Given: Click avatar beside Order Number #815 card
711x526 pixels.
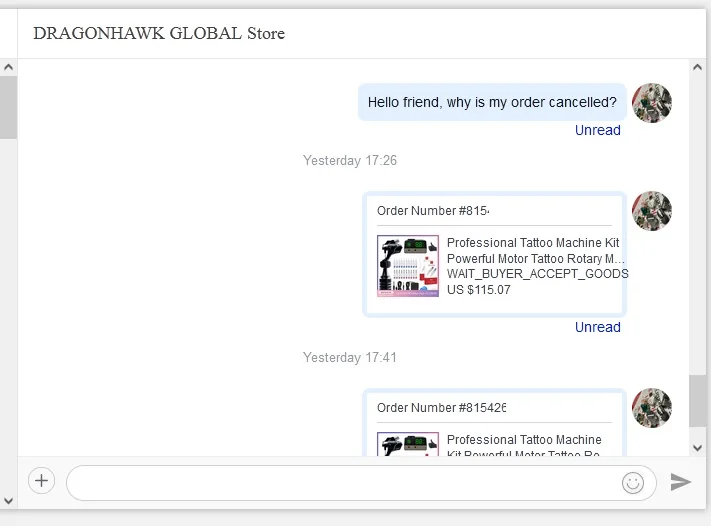Looking at the screenshot, I should click(x=652, y=211).
